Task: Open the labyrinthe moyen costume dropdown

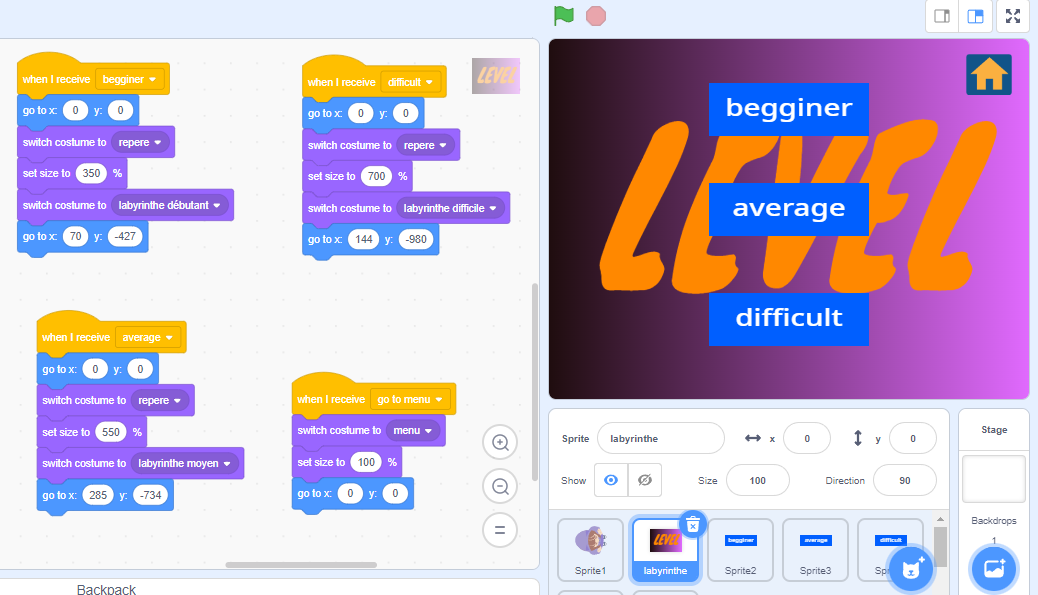Action: (185, 463)
